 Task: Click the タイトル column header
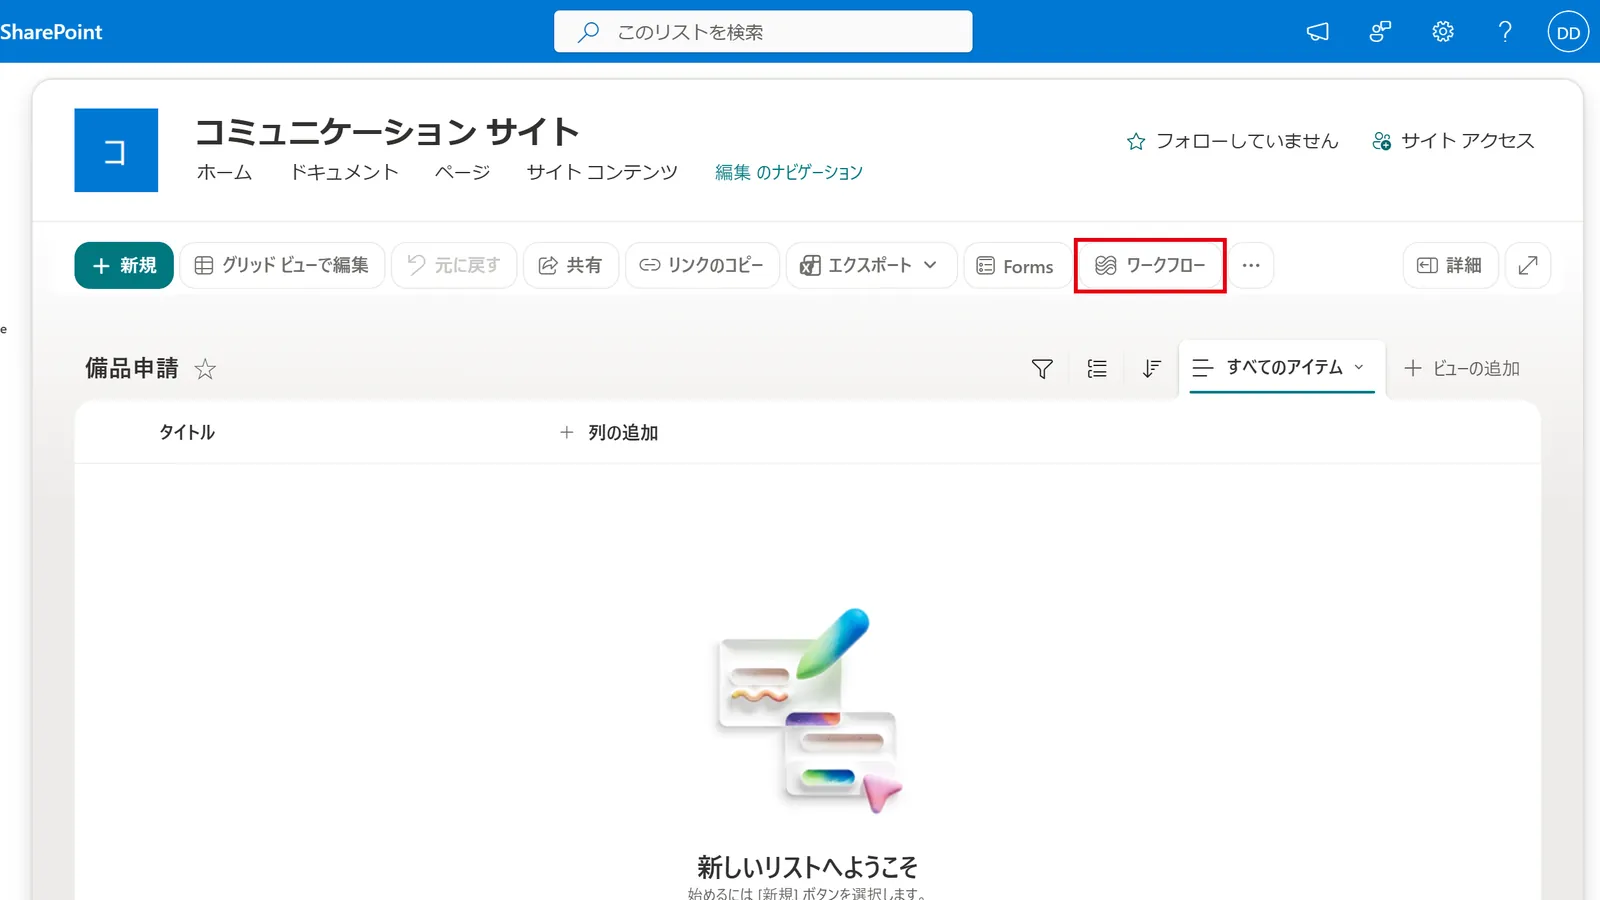click(187, 433)
